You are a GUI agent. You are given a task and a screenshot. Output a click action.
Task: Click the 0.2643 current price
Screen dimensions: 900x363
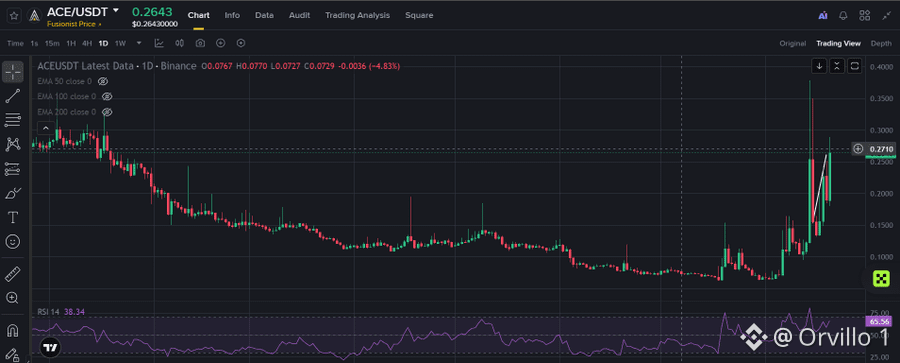tap(152, 11)
